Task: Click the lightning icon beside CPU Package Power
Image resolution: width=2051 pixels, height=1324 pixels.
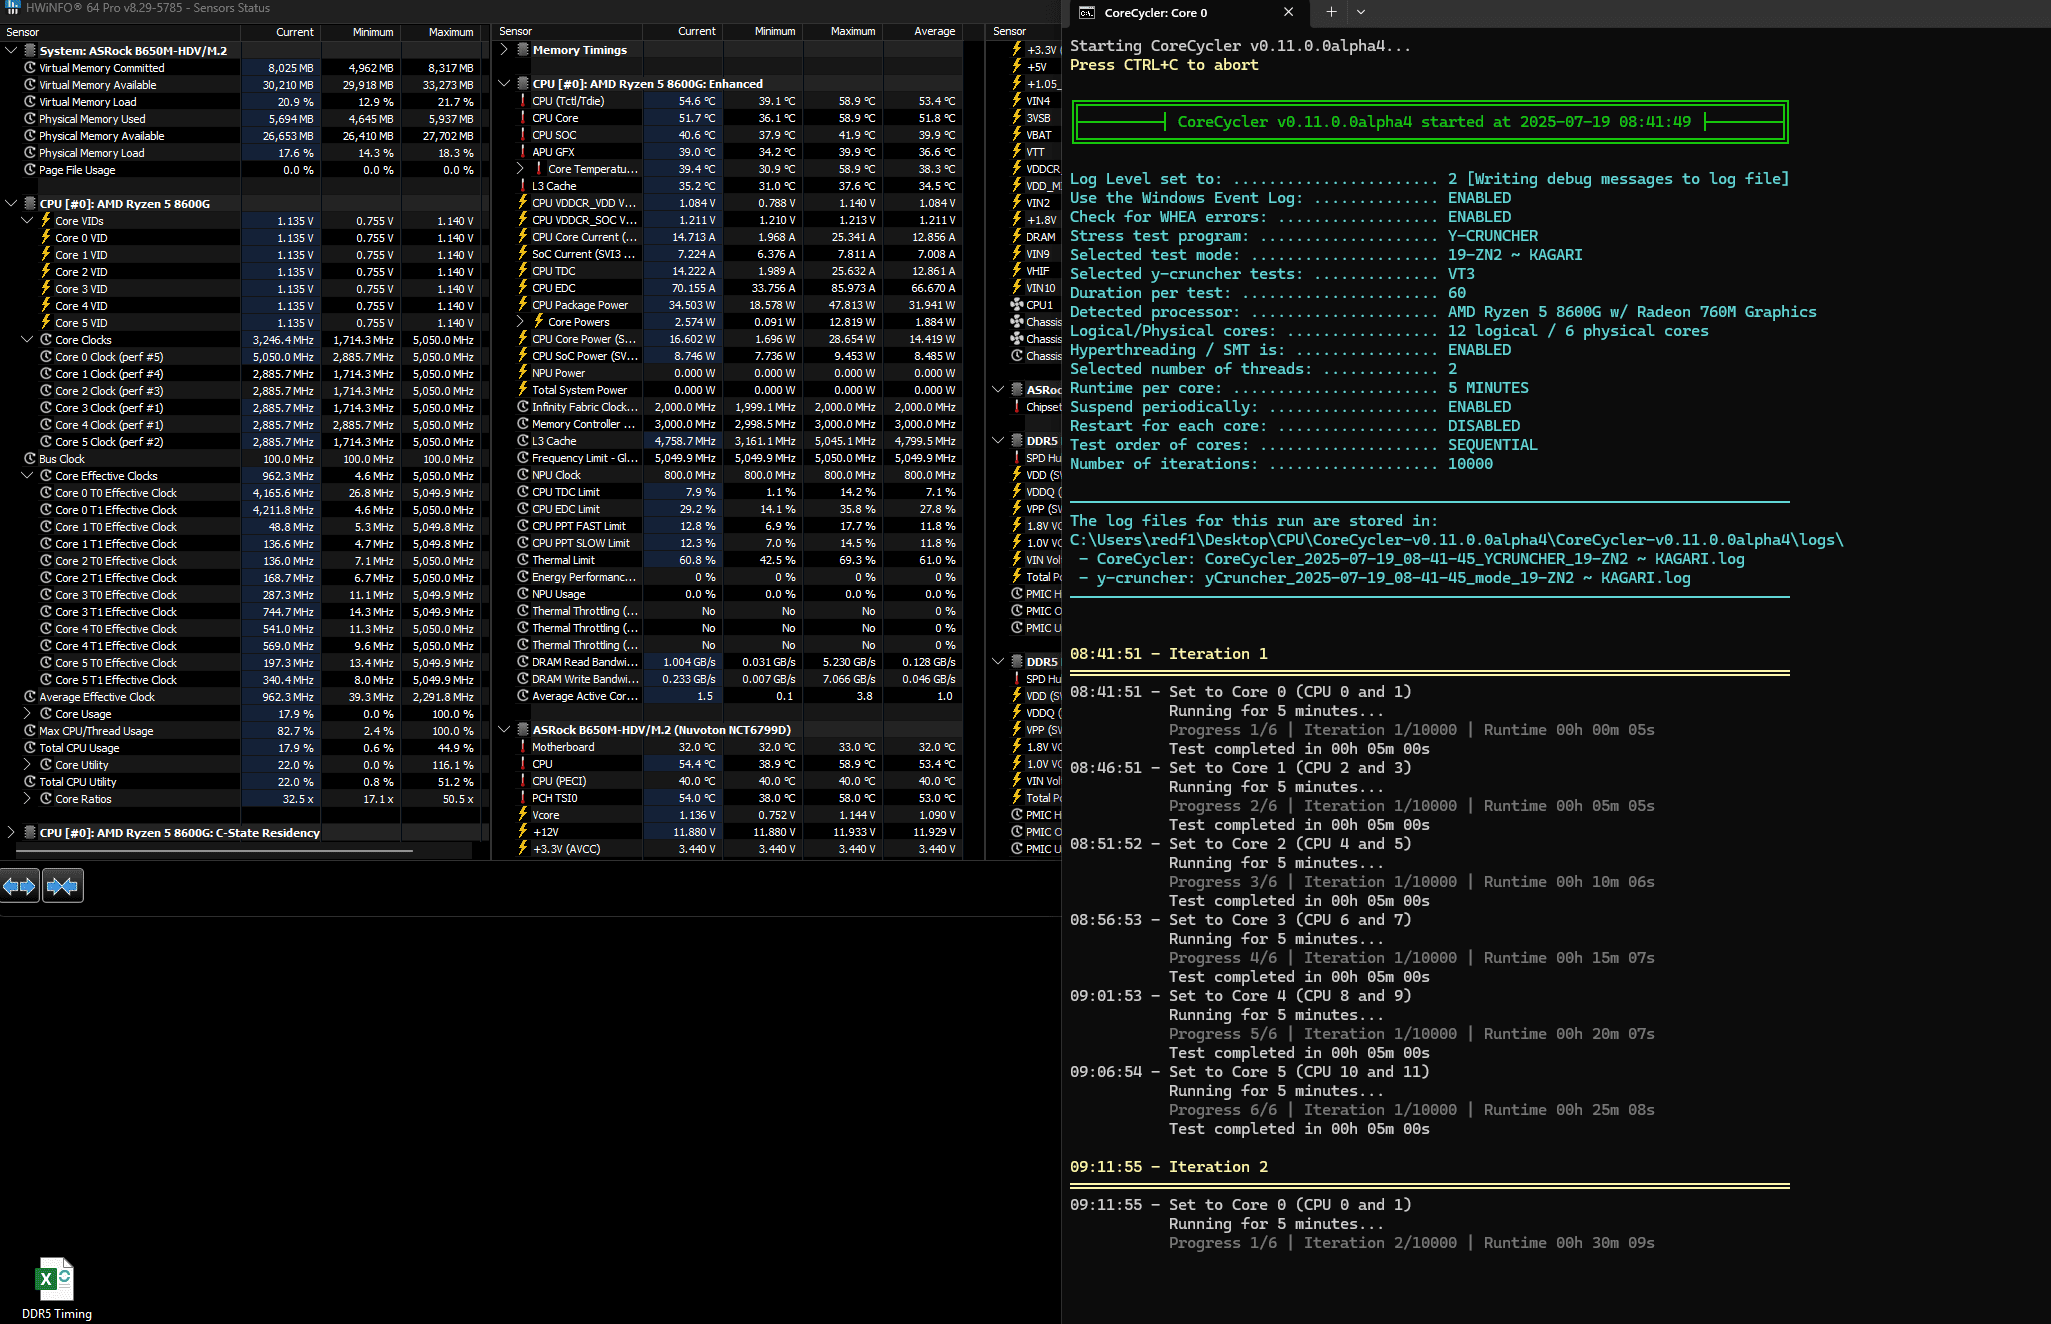Action: tap(523, 305)
